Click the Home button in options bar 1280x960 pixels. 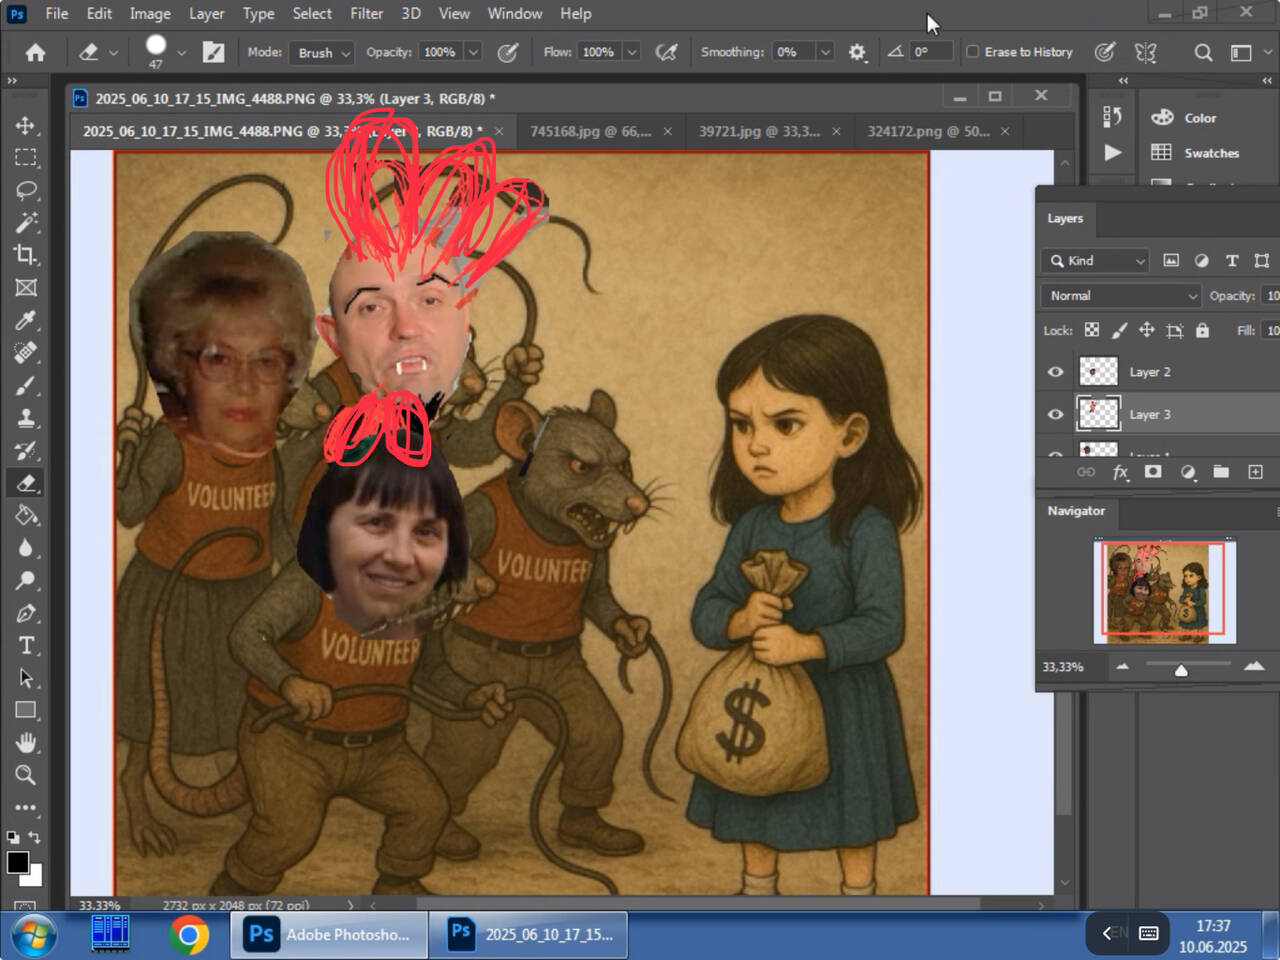35,52
